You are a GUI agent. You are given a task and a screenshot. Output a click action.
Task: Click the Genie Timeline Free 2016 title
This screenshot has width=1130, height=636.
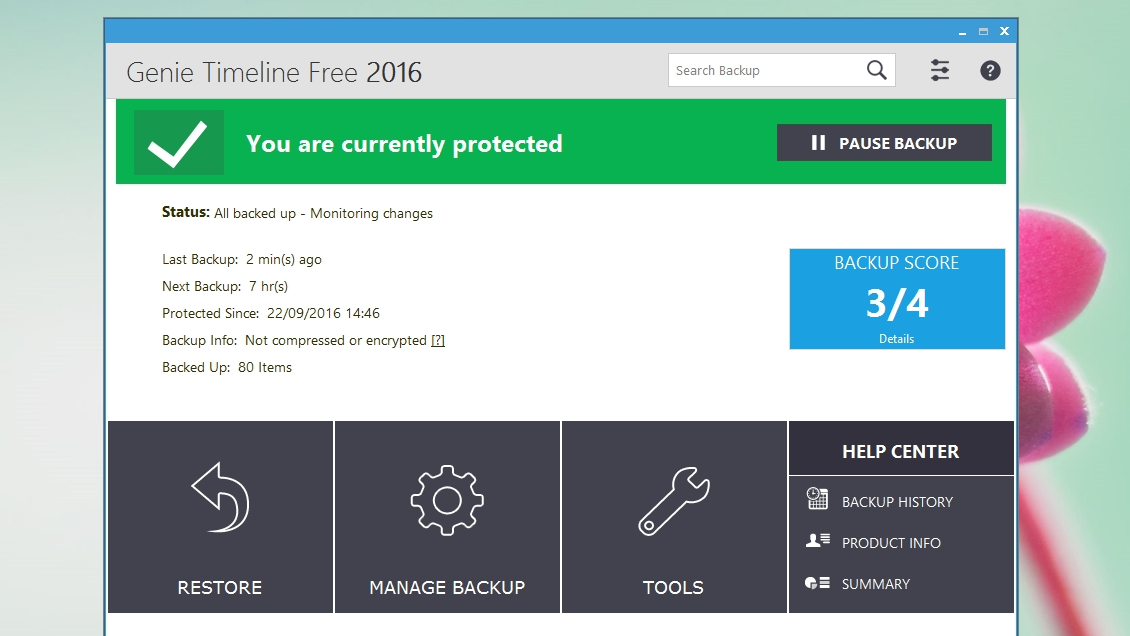pos(274,72)
